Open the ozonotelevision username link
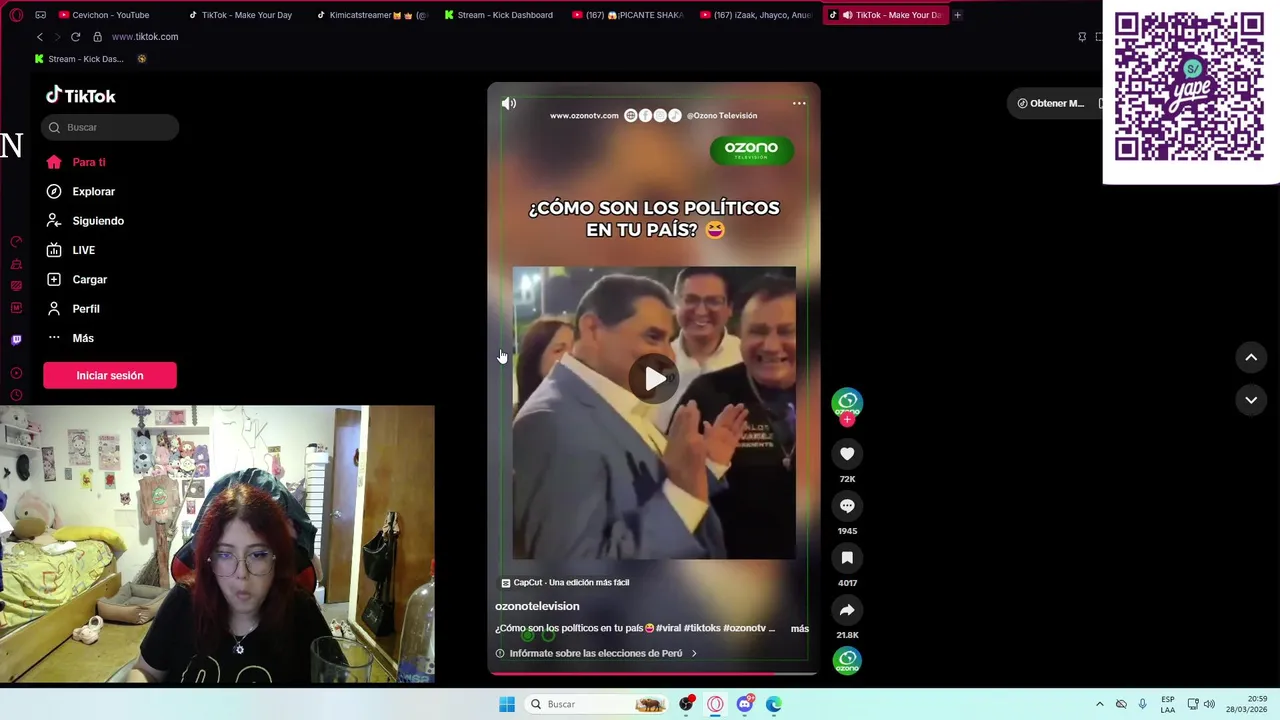1280x720 pixels. click(x=537, y=606)
